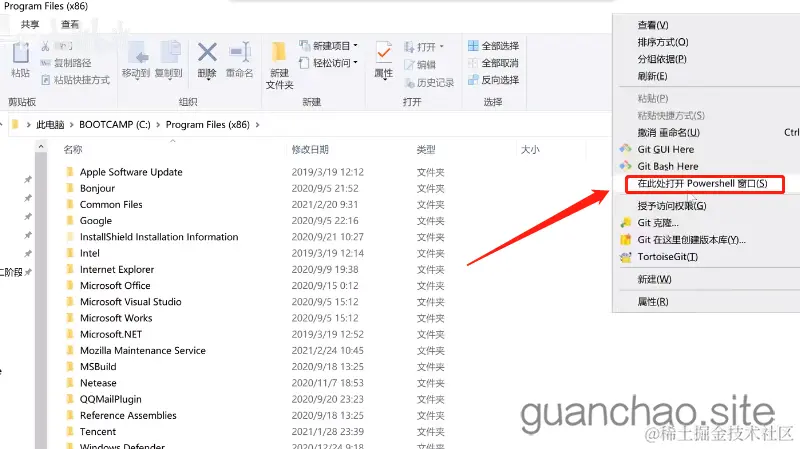
Task: Choose Open PowerShell window here (在此处打开 Powershell 窗口)
Action: point(705,183)
